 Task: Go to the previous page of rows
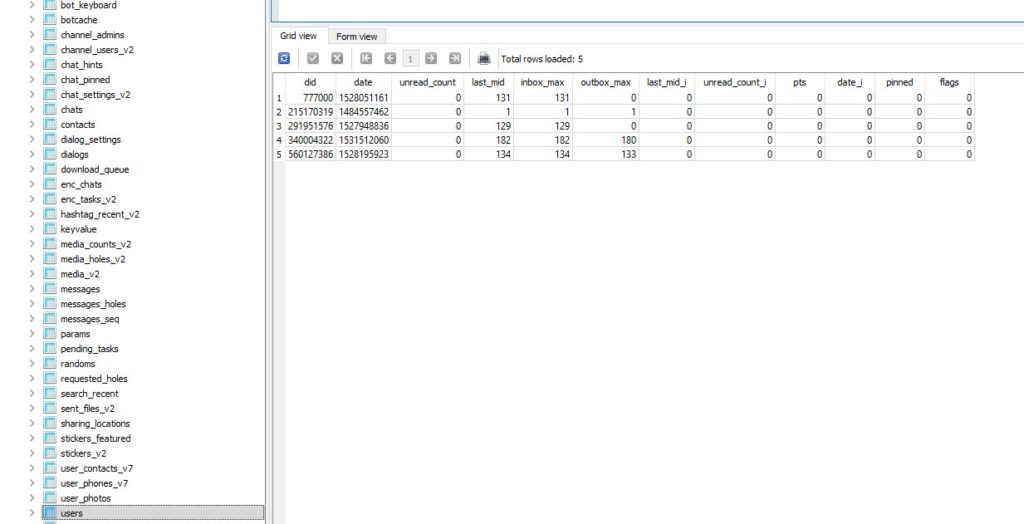(390, 59)
